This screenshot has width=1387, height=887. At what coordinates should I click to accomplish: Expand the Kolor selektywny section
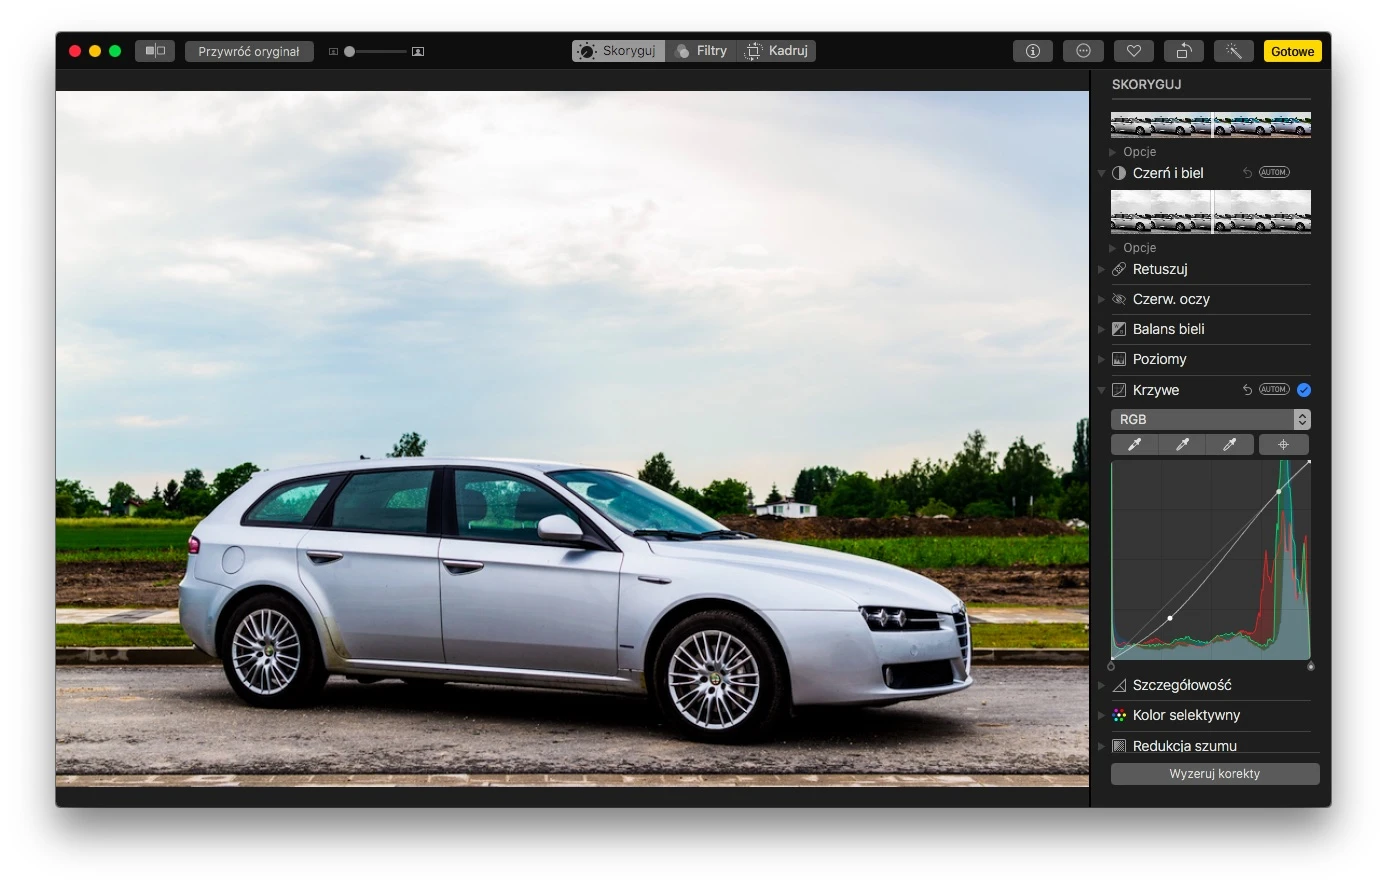1186,715
